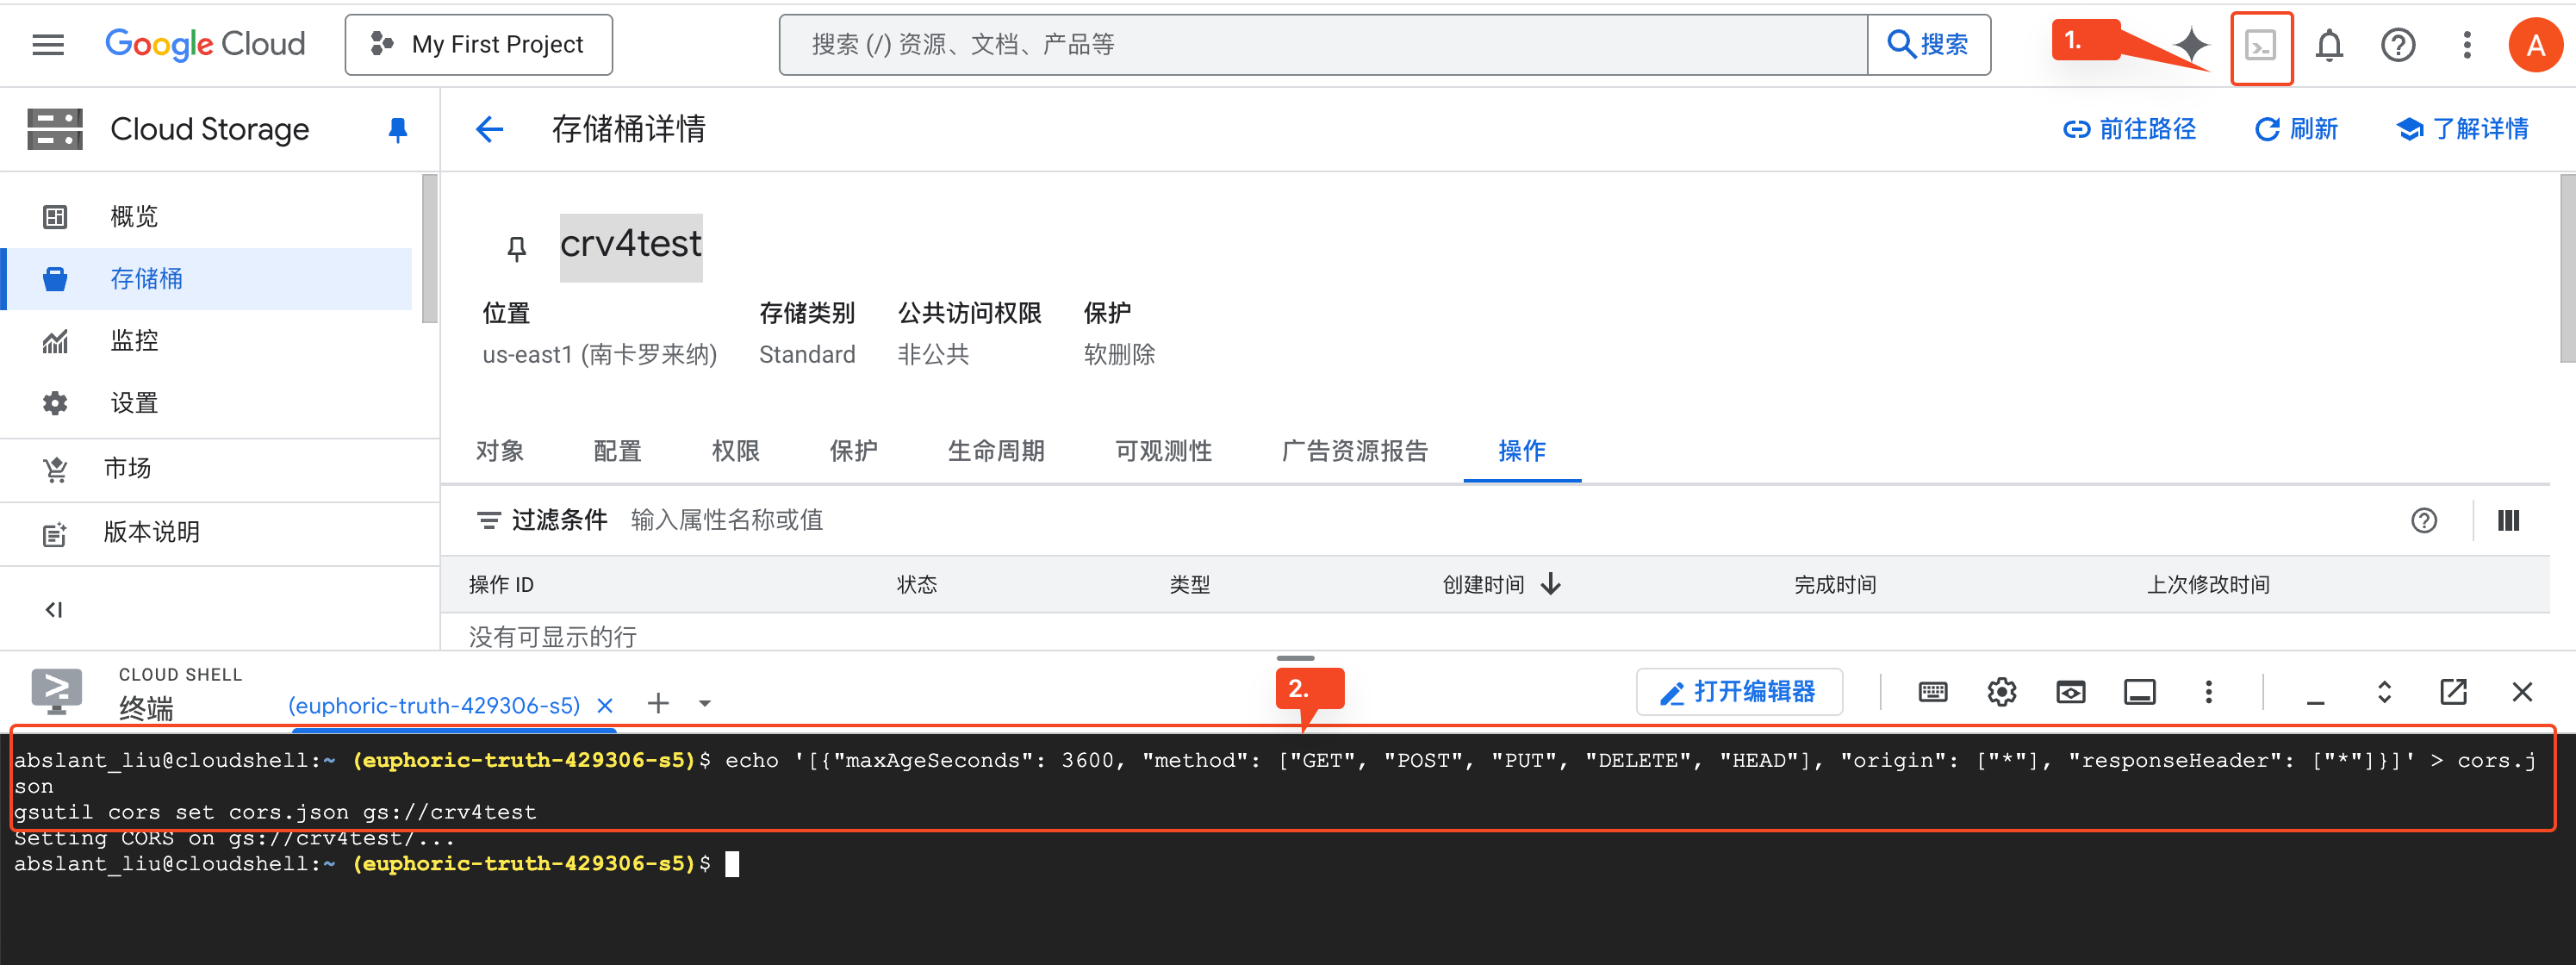The height and width of the screenshot is (965, 2576).
Task: Open My First Project selector
Action: pos(479,45)
